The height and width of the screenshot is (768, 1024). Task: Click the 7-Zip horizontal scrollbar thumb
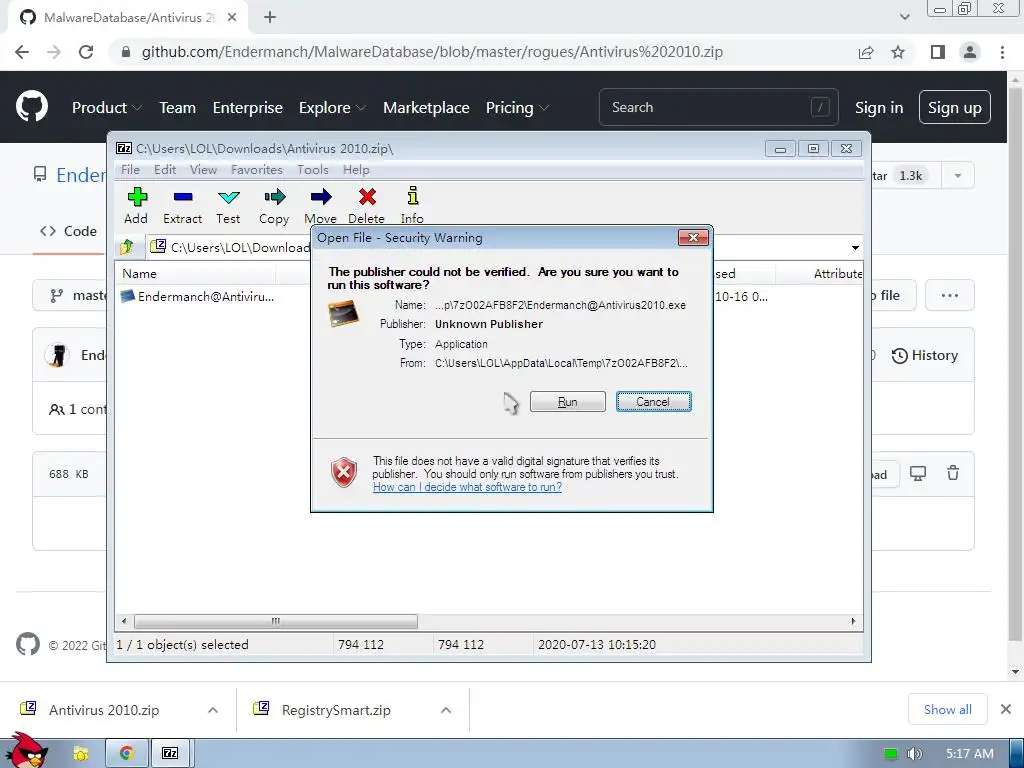276,621
